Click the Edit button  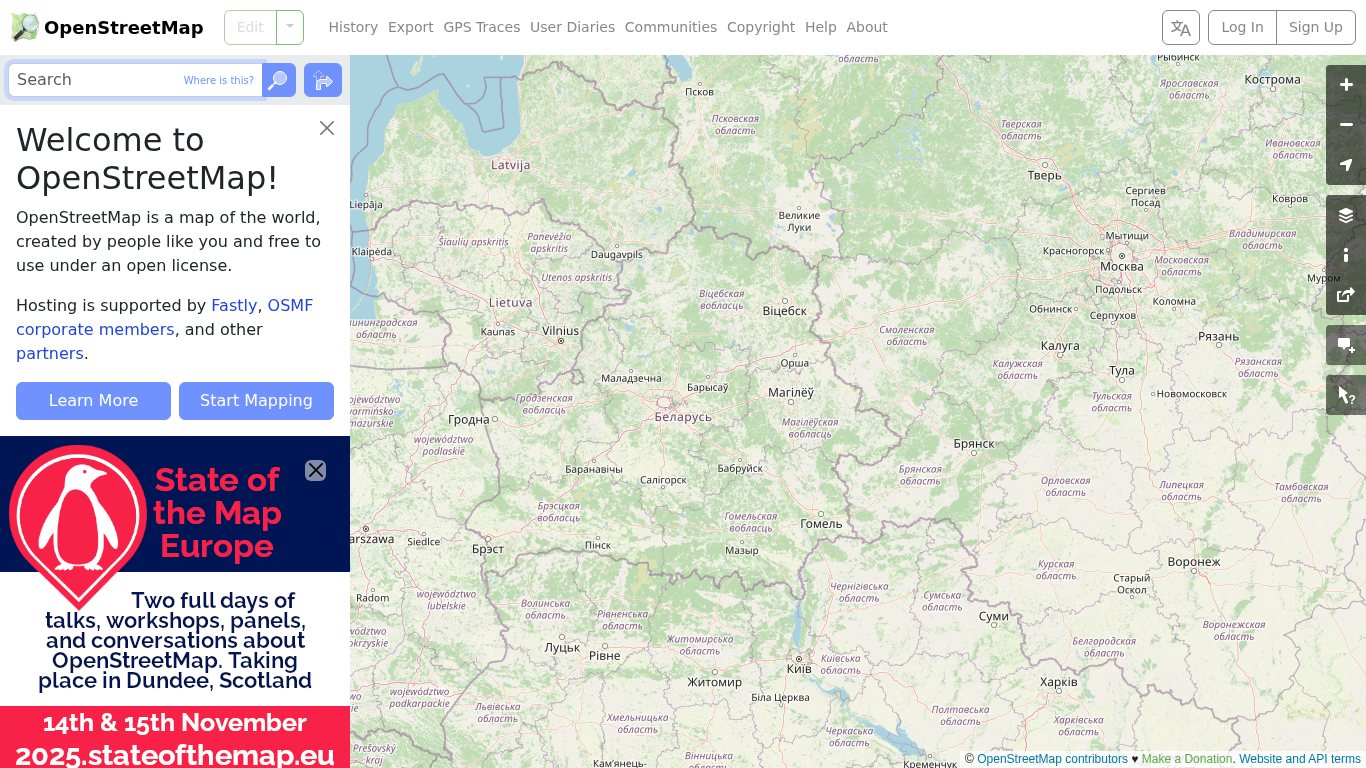coord(250,27)
